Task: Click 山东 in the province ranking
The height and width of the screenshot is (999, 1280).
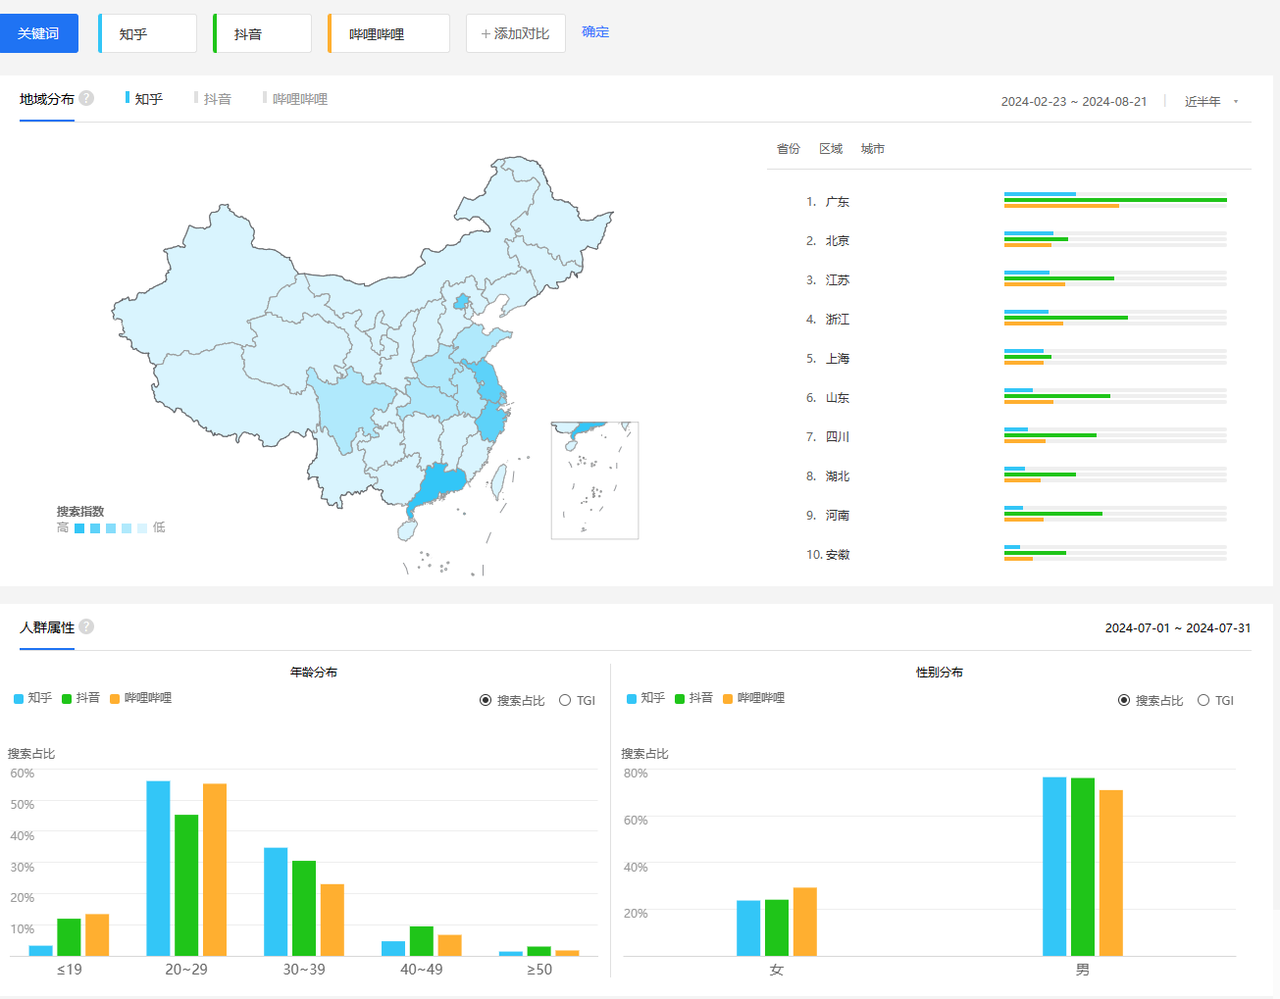Action: pos(837,397)
